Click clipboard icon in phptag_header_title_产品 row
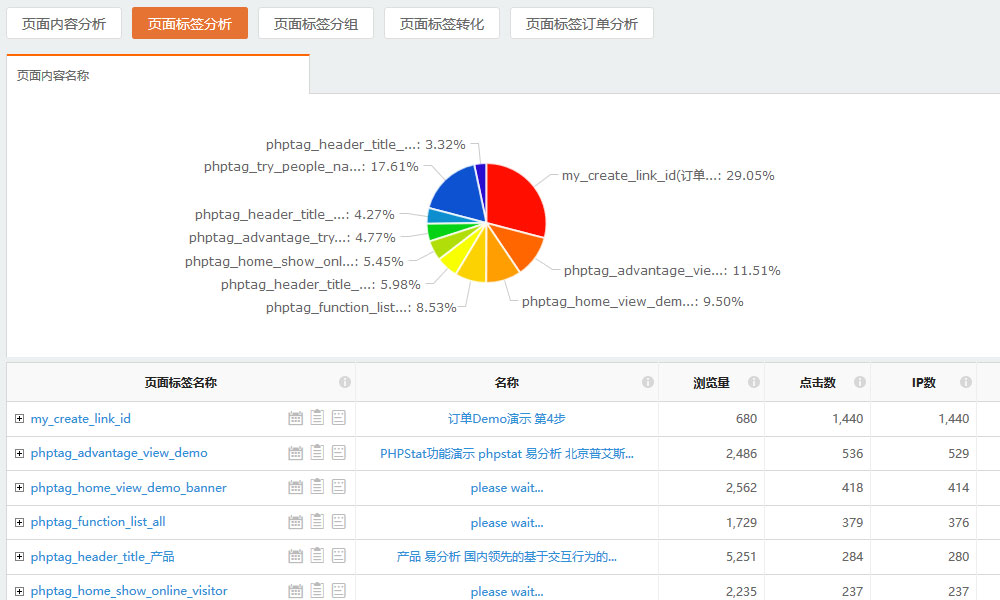Screen dimensions: 1000x600 click(x=317, y=555)
